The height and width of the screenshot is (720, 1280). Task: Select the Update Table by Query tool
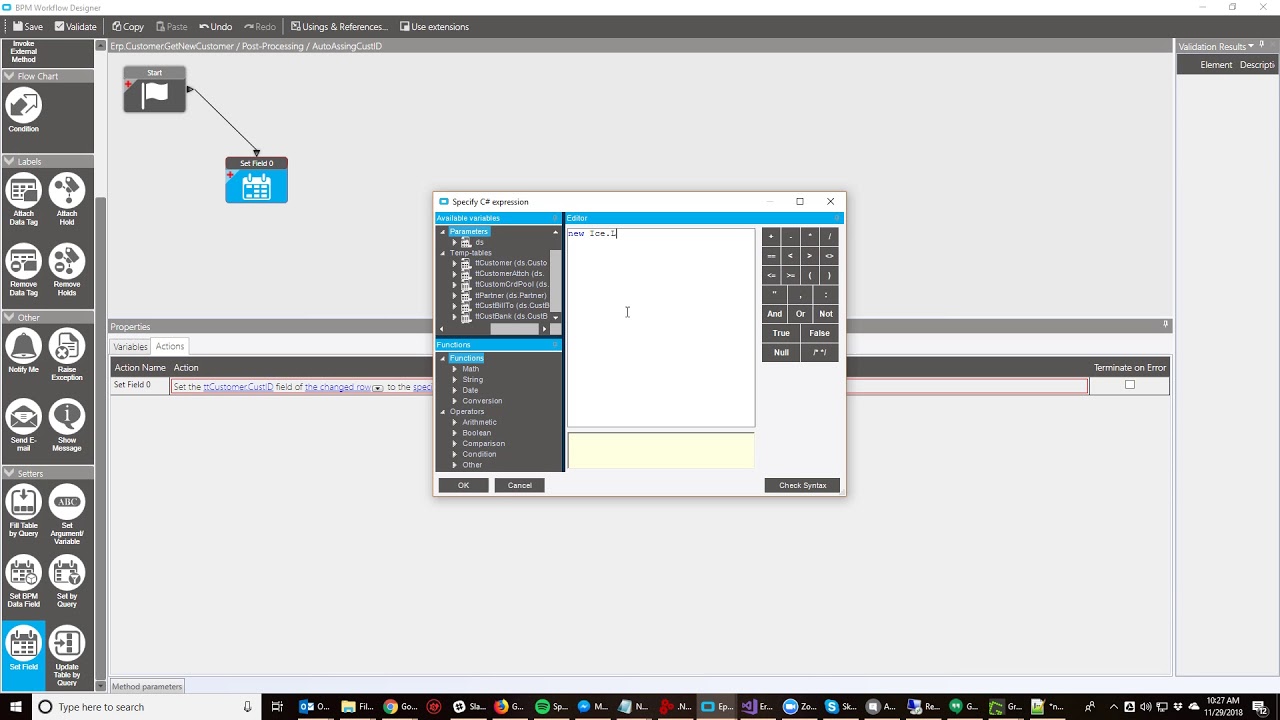tap(67, 656)
